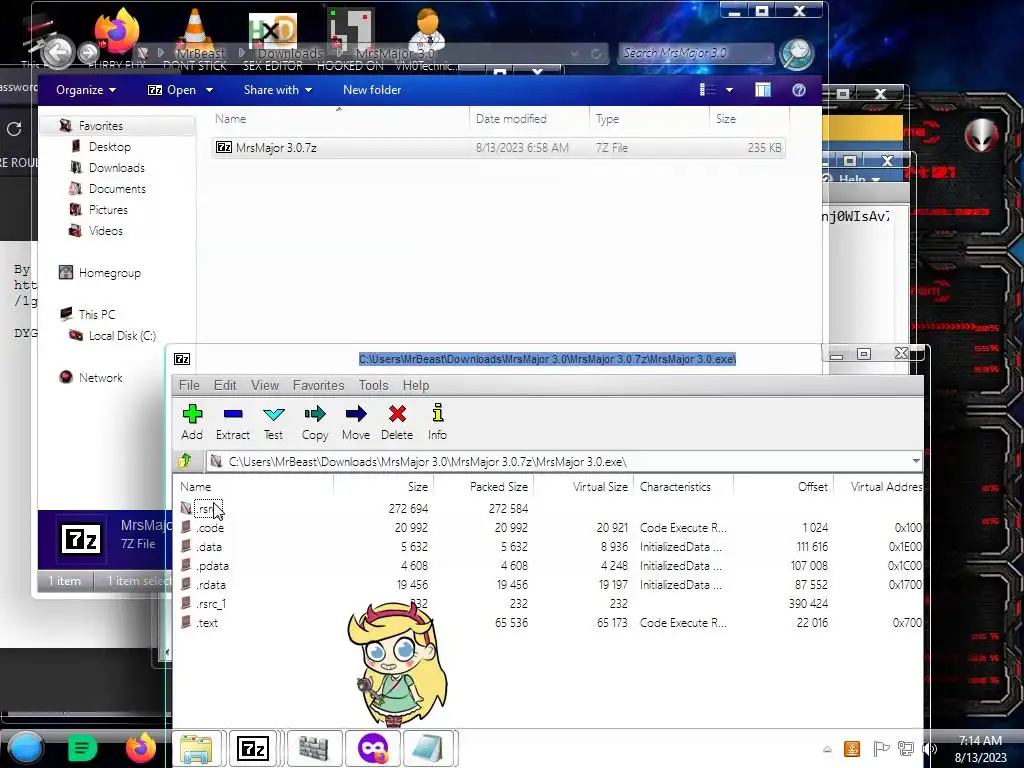This screenshot has width=1024, height=768.
Task: Click the red Delete X icon in 7-Zip
Action: pyautogui.click(x=397, y=422)
